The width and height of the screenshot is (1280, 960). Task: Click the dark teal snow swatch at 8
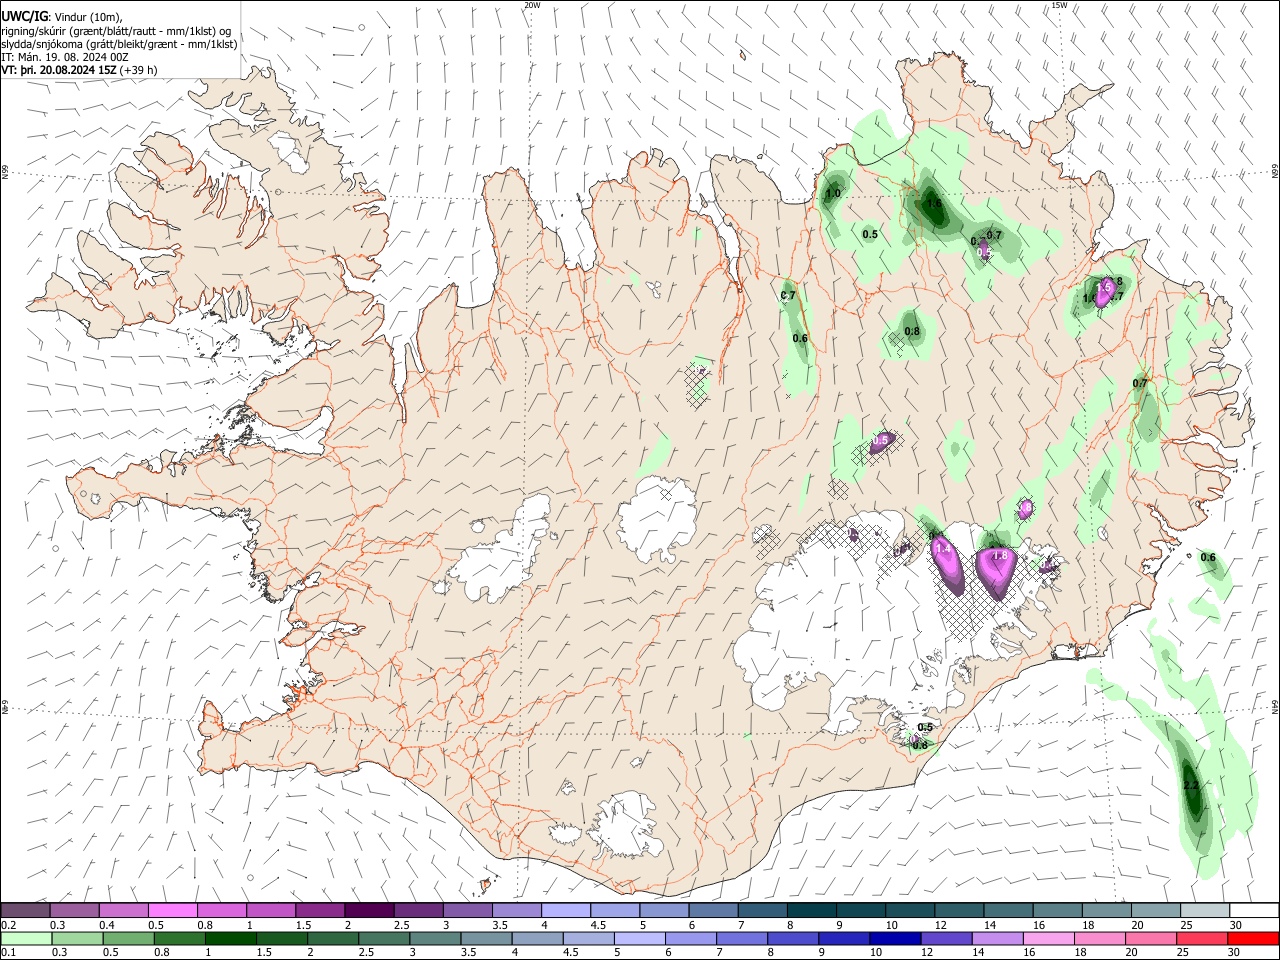(810, 911)
